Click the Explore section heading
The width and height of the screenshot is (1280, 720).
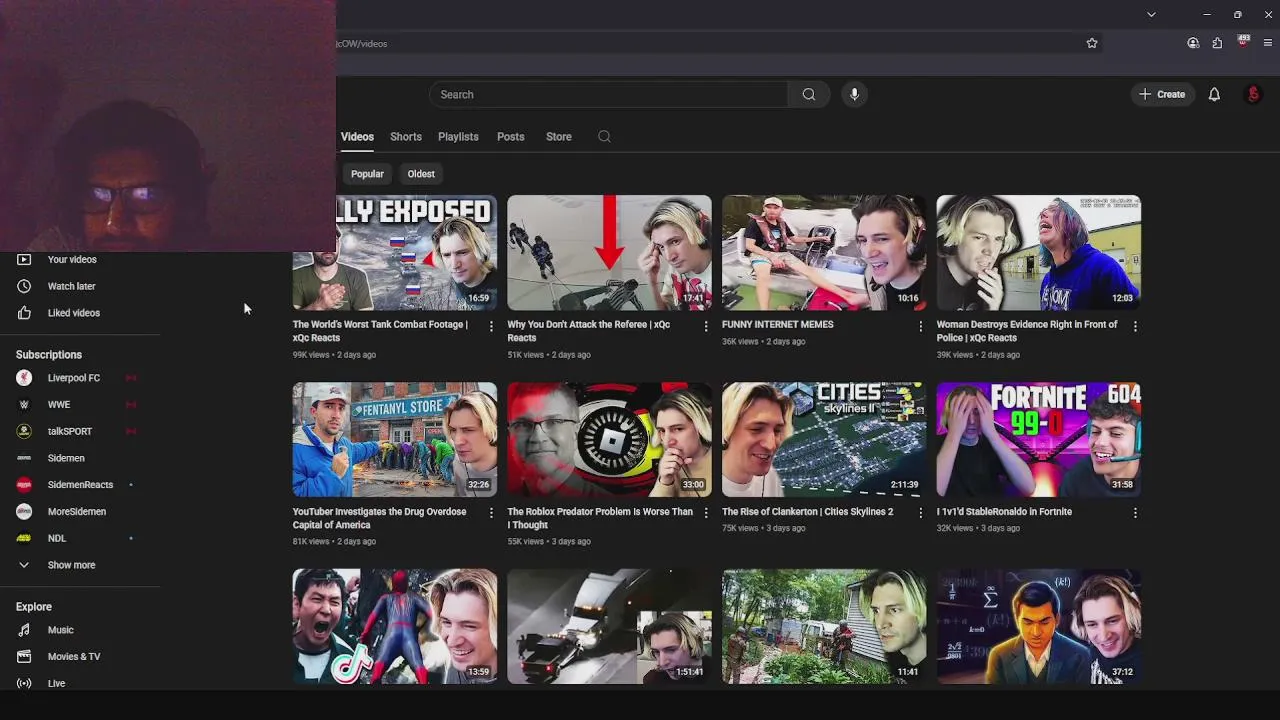pyautogui.click(x=34, y=607)
